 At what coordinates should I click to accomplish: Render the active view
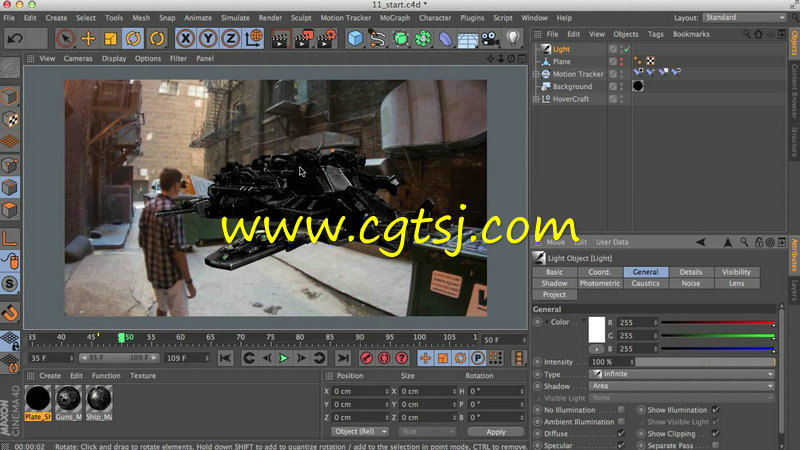(280, 38)
